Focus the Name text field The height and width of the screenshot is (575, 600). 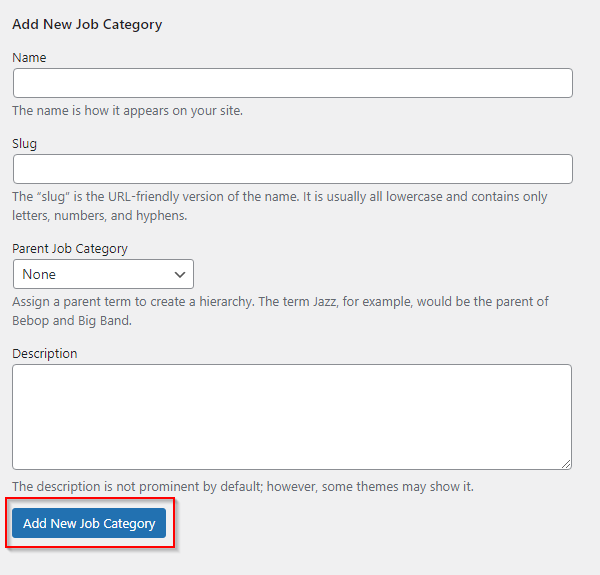point(293,83)
